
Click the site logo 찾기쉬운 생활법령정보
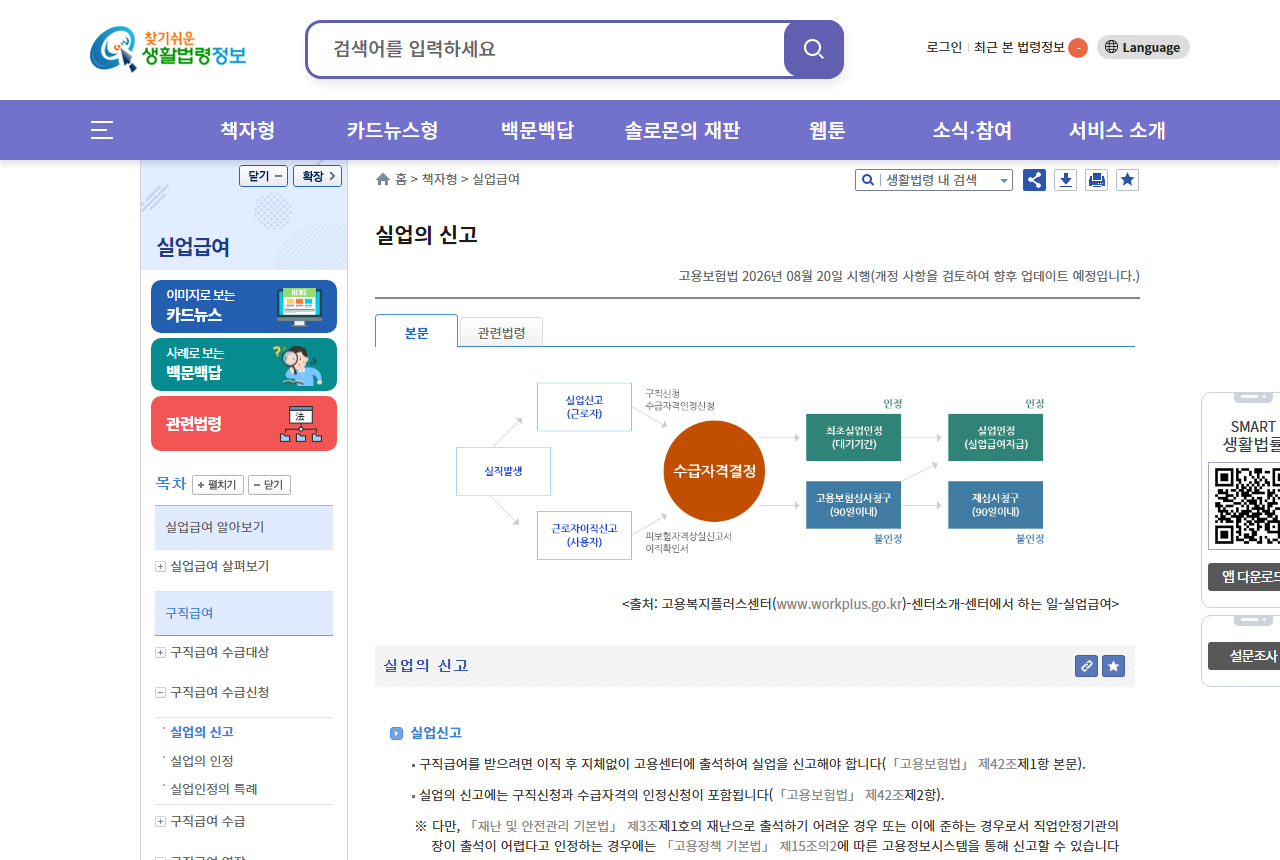click(168, 49)
